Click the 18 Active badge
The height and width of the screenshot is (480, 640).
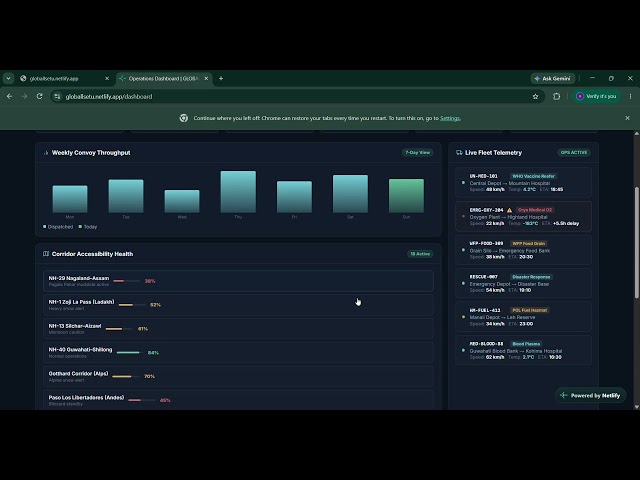point(420,254)
